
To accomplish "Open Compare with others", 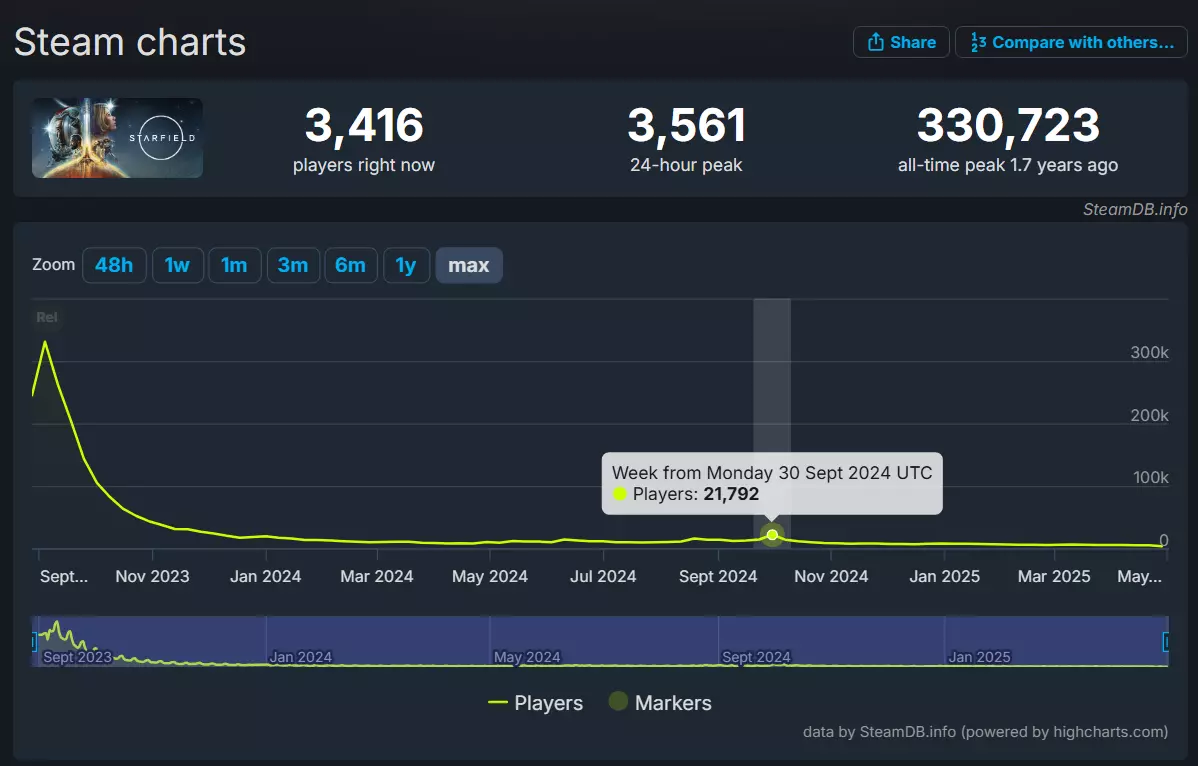I will click(1071, 42).
